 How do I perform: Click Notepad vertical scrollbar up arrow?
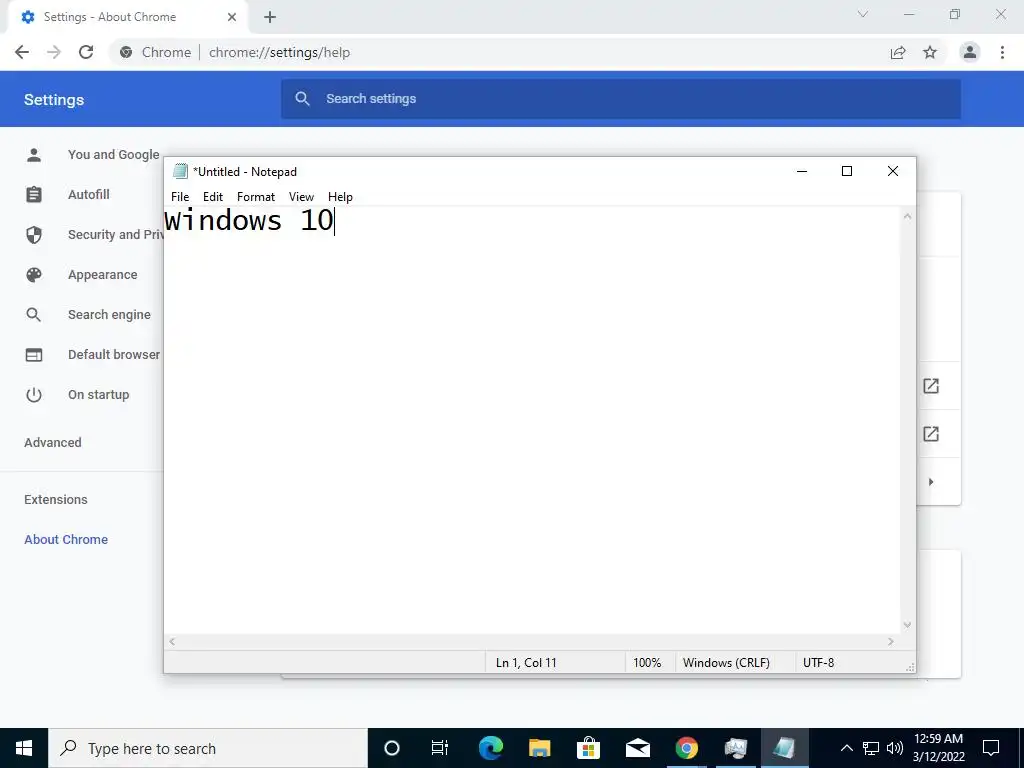point(907,216)
